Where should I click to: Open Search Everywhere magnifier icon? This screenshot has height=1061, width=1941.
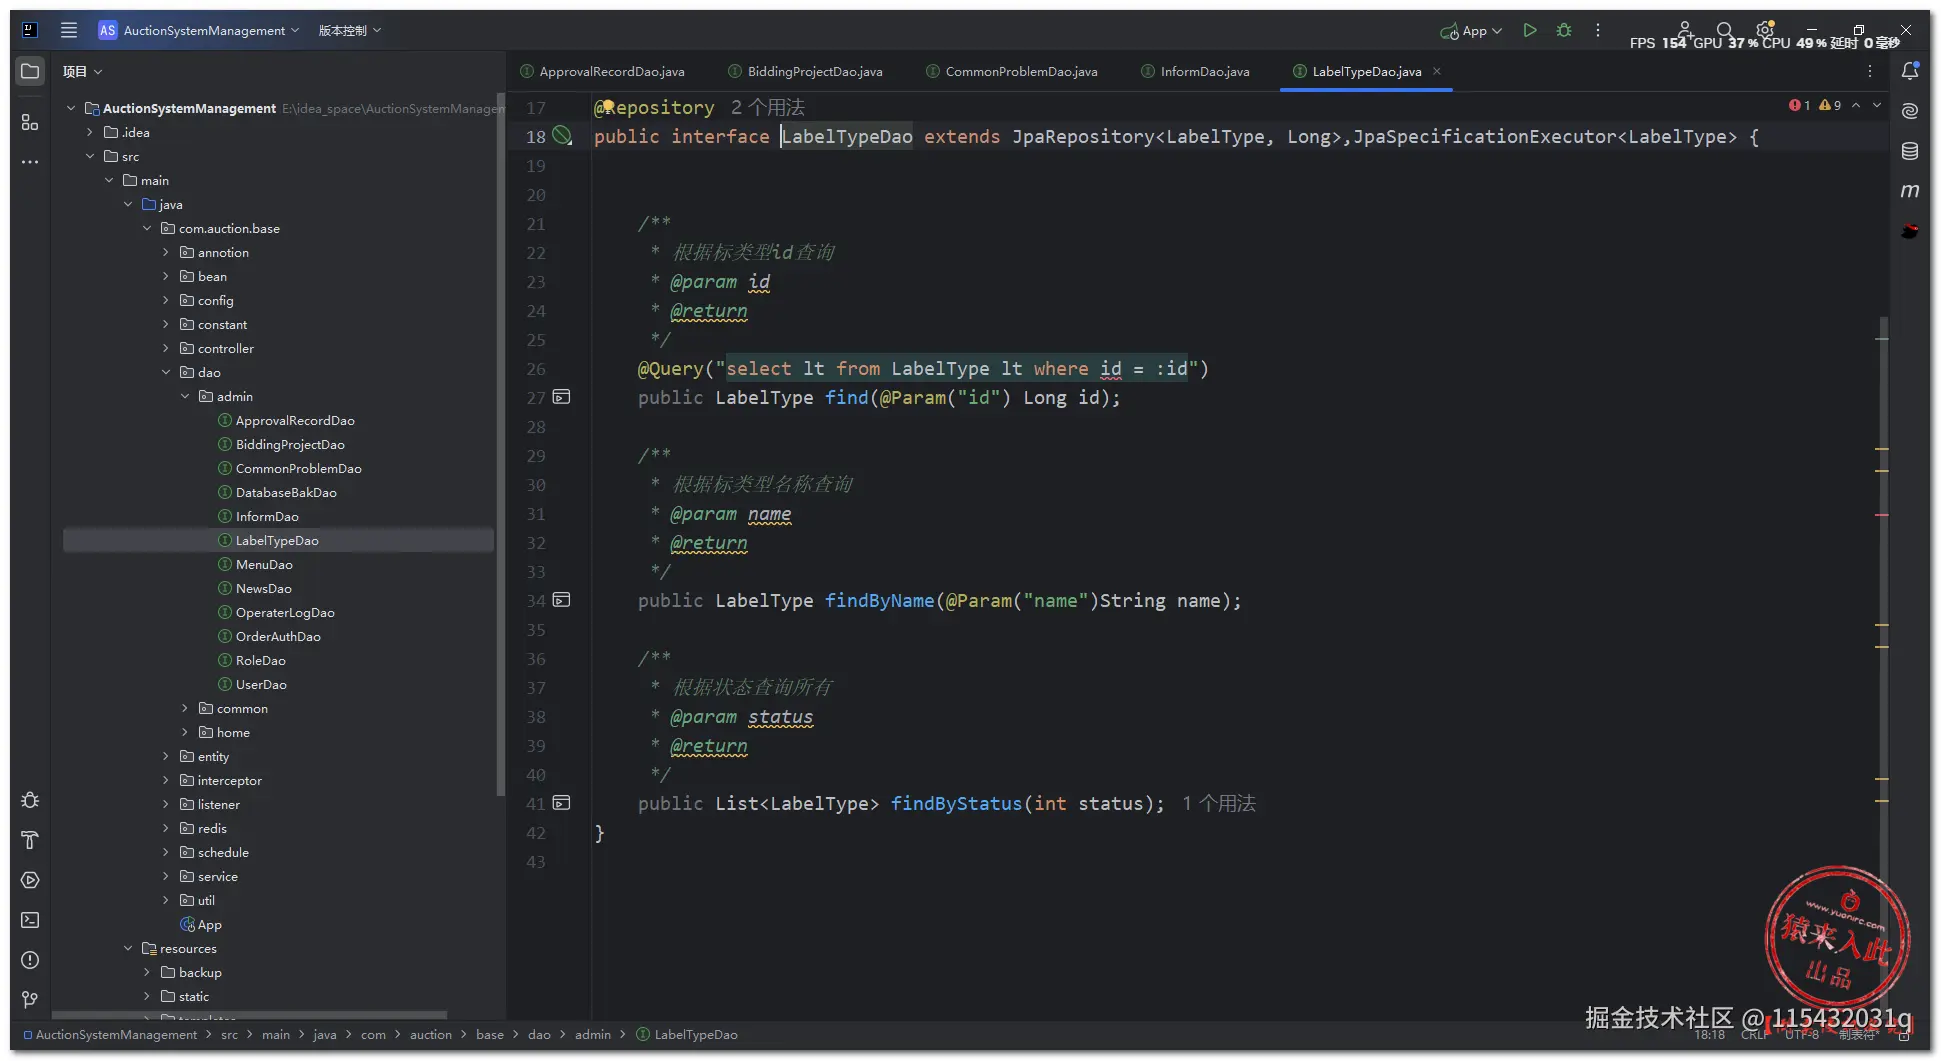point(1724,30)
